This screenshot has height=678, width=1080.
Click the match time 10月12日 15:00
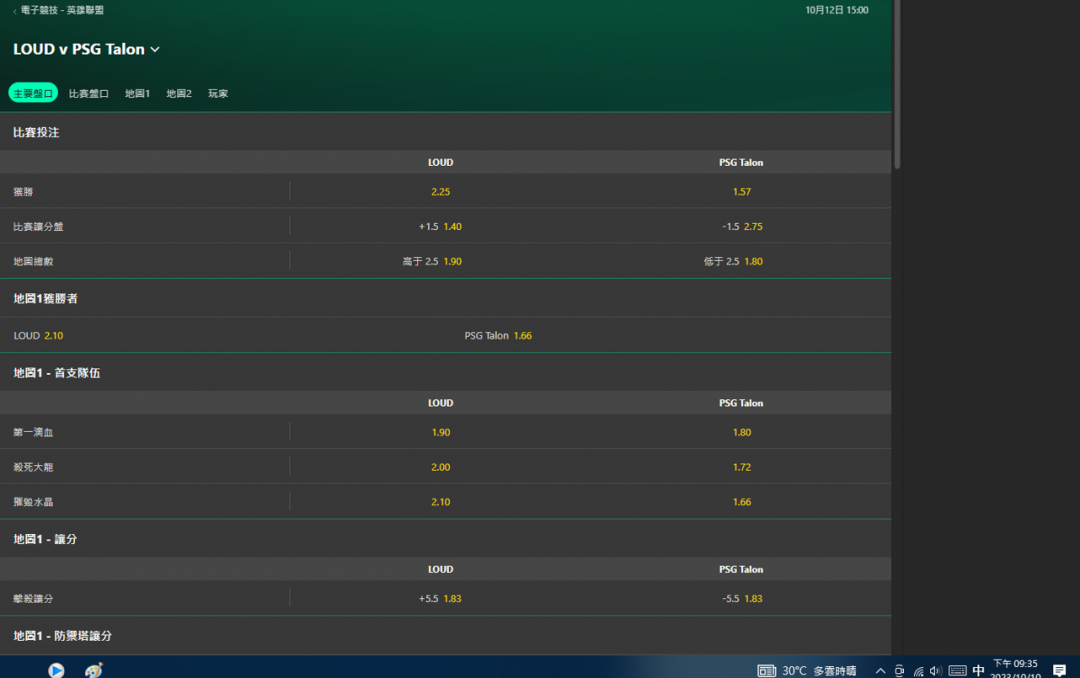837,10
